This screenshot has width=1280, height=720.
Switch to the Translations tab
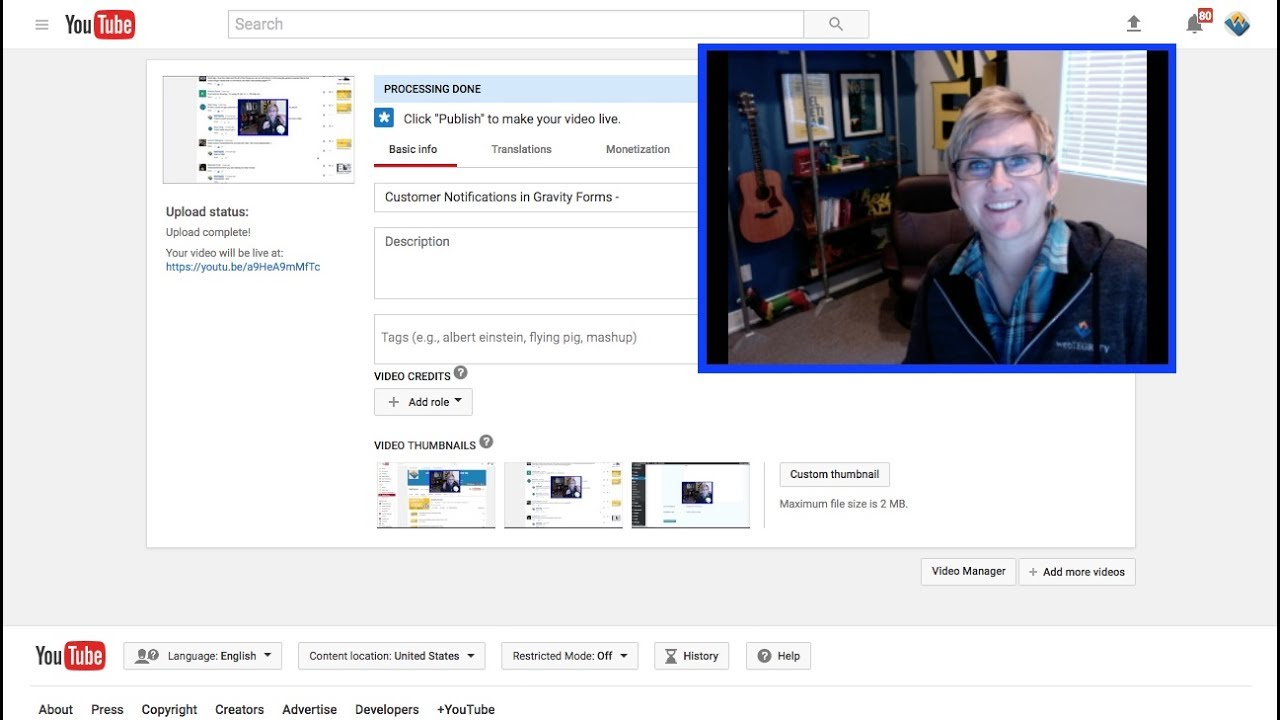tap(521, 149)
